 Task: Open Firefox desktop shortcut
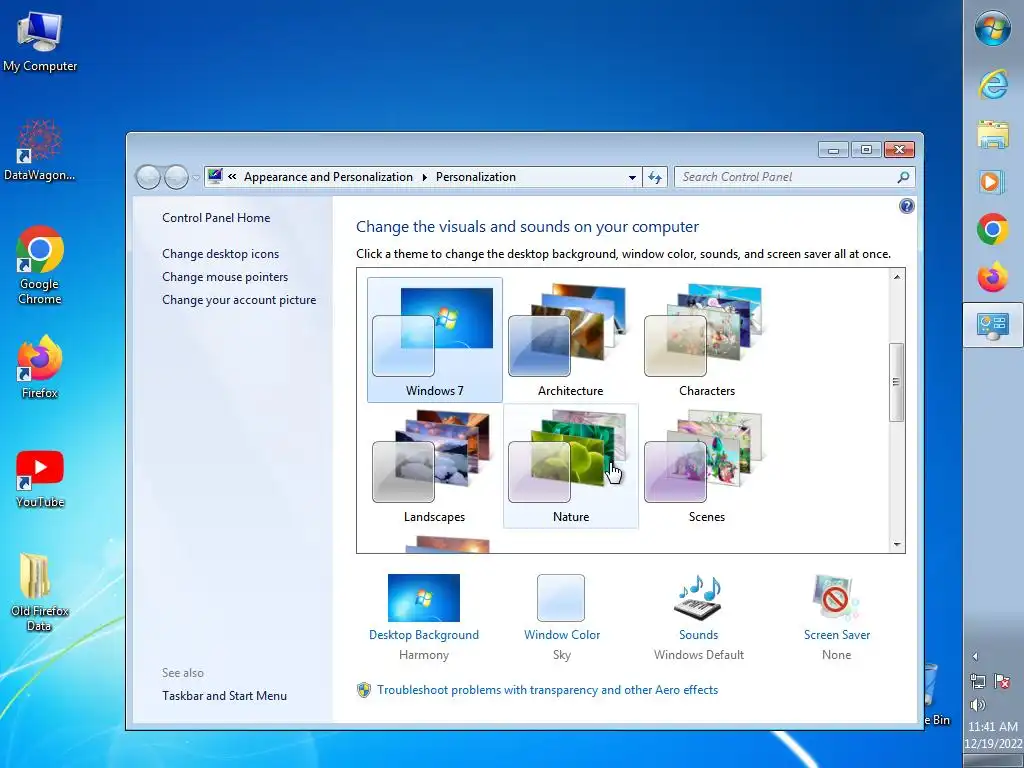(40, 366)
